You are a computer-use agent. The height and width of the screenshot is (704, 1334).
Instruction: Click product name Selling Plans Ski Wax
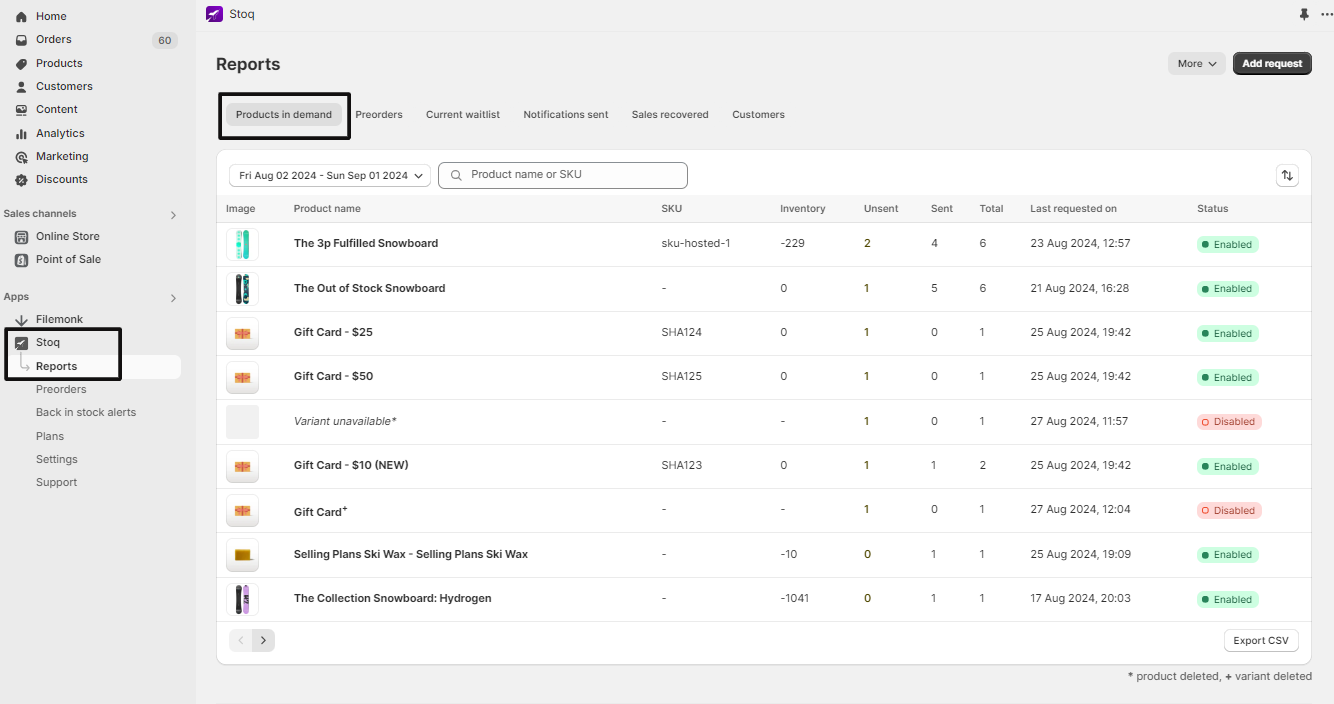tap(411, 555)
